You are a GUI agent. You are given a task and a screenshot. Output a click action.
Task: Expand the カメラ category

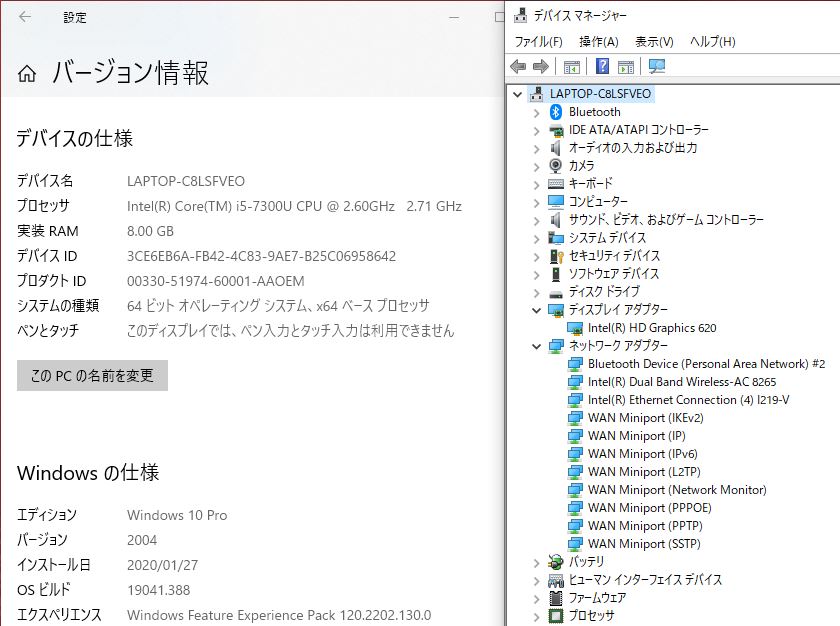point(537,166)
